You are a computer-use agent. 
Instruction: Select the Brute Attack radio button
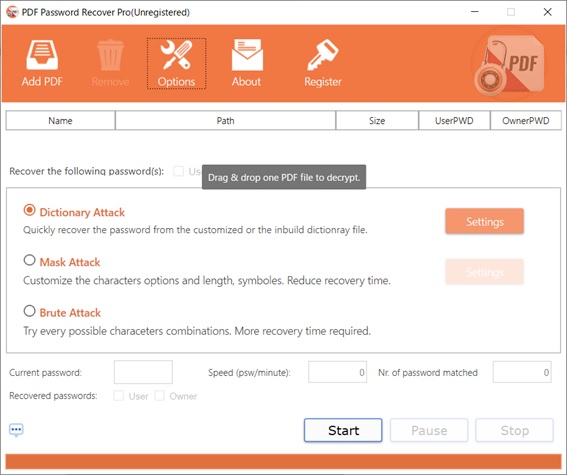click(29, 311)
